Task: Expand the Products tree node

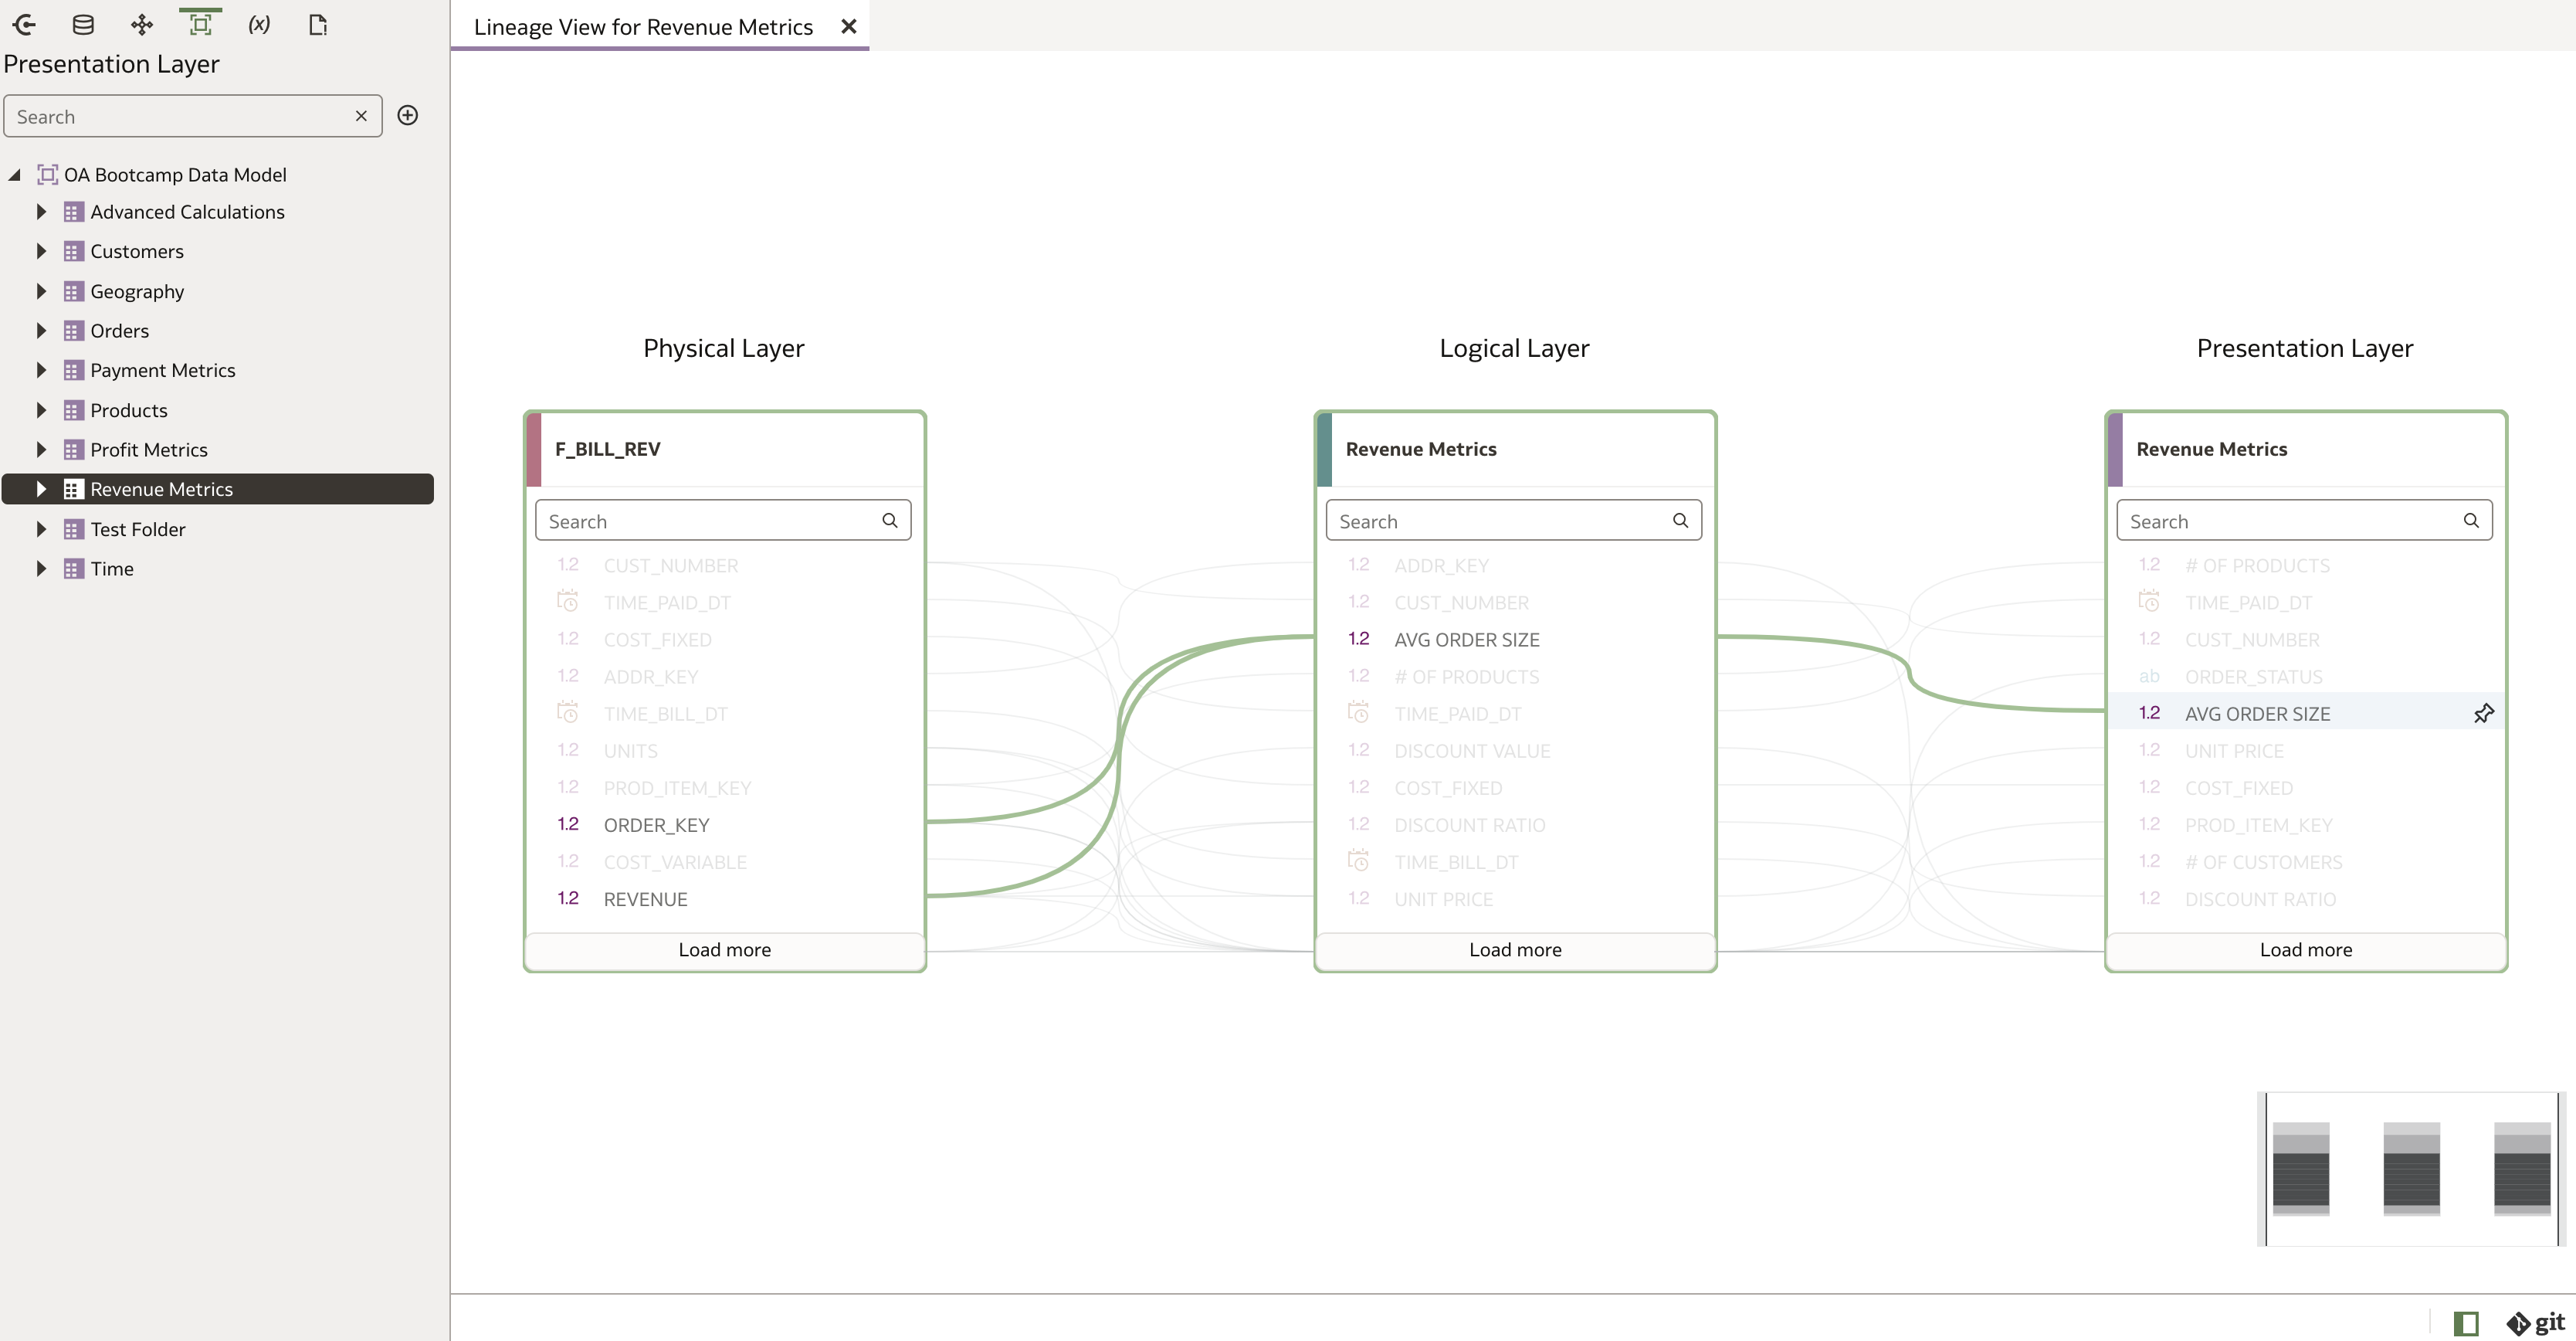Action: [x=41, y=410]
